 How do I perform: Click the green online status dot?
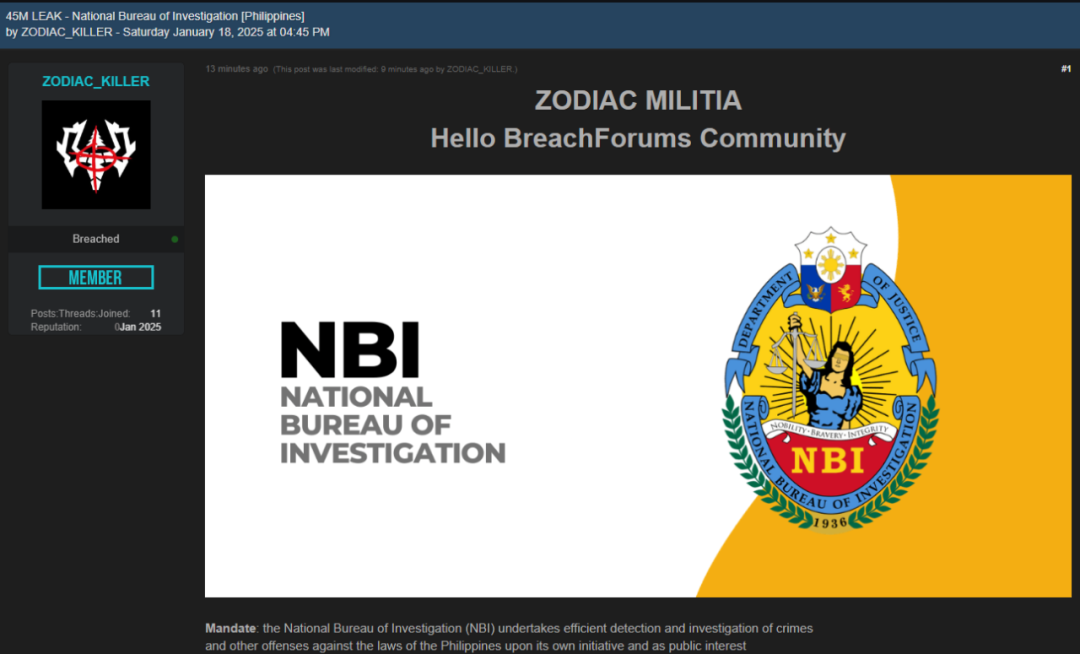tap(175, 240)
